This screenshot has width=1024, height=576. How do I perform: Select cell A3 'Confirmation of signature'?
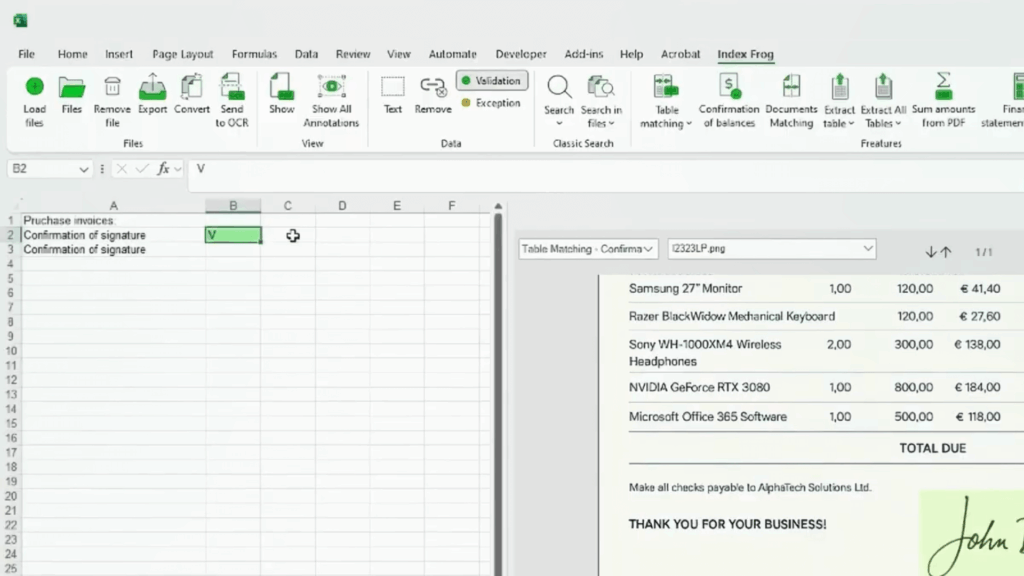click(x=113, y=249)
